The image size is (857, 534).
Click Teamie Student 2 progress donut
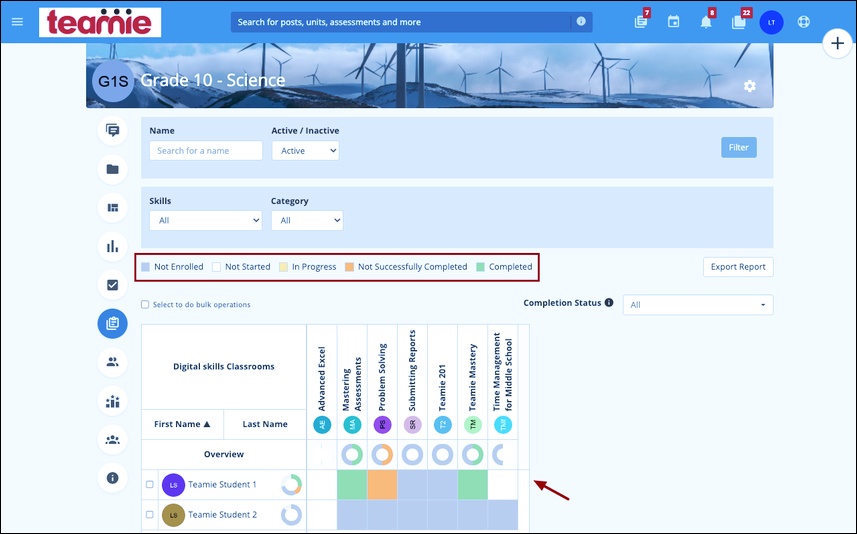point(291,514)
